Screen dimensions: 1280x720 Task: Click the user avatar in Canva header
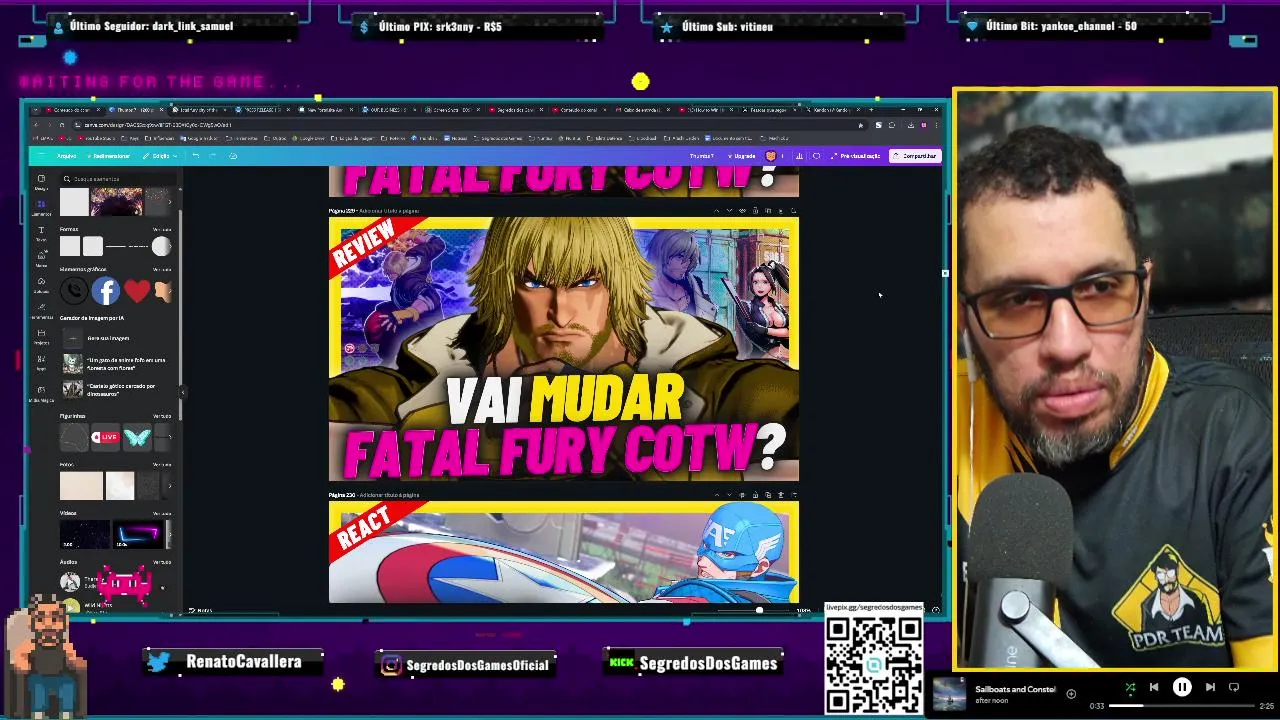click(771, 156)
